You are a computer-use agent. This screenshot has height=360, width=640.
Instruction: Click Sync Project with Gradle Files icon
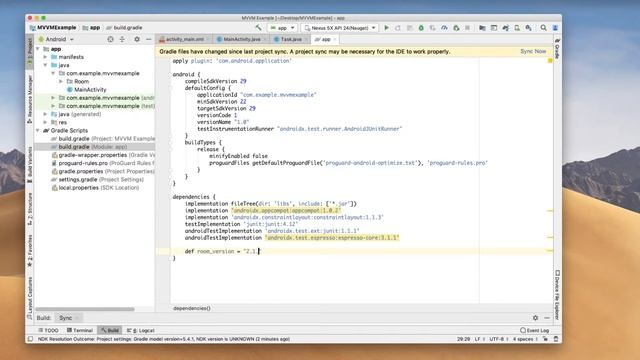tap(506, 28)
